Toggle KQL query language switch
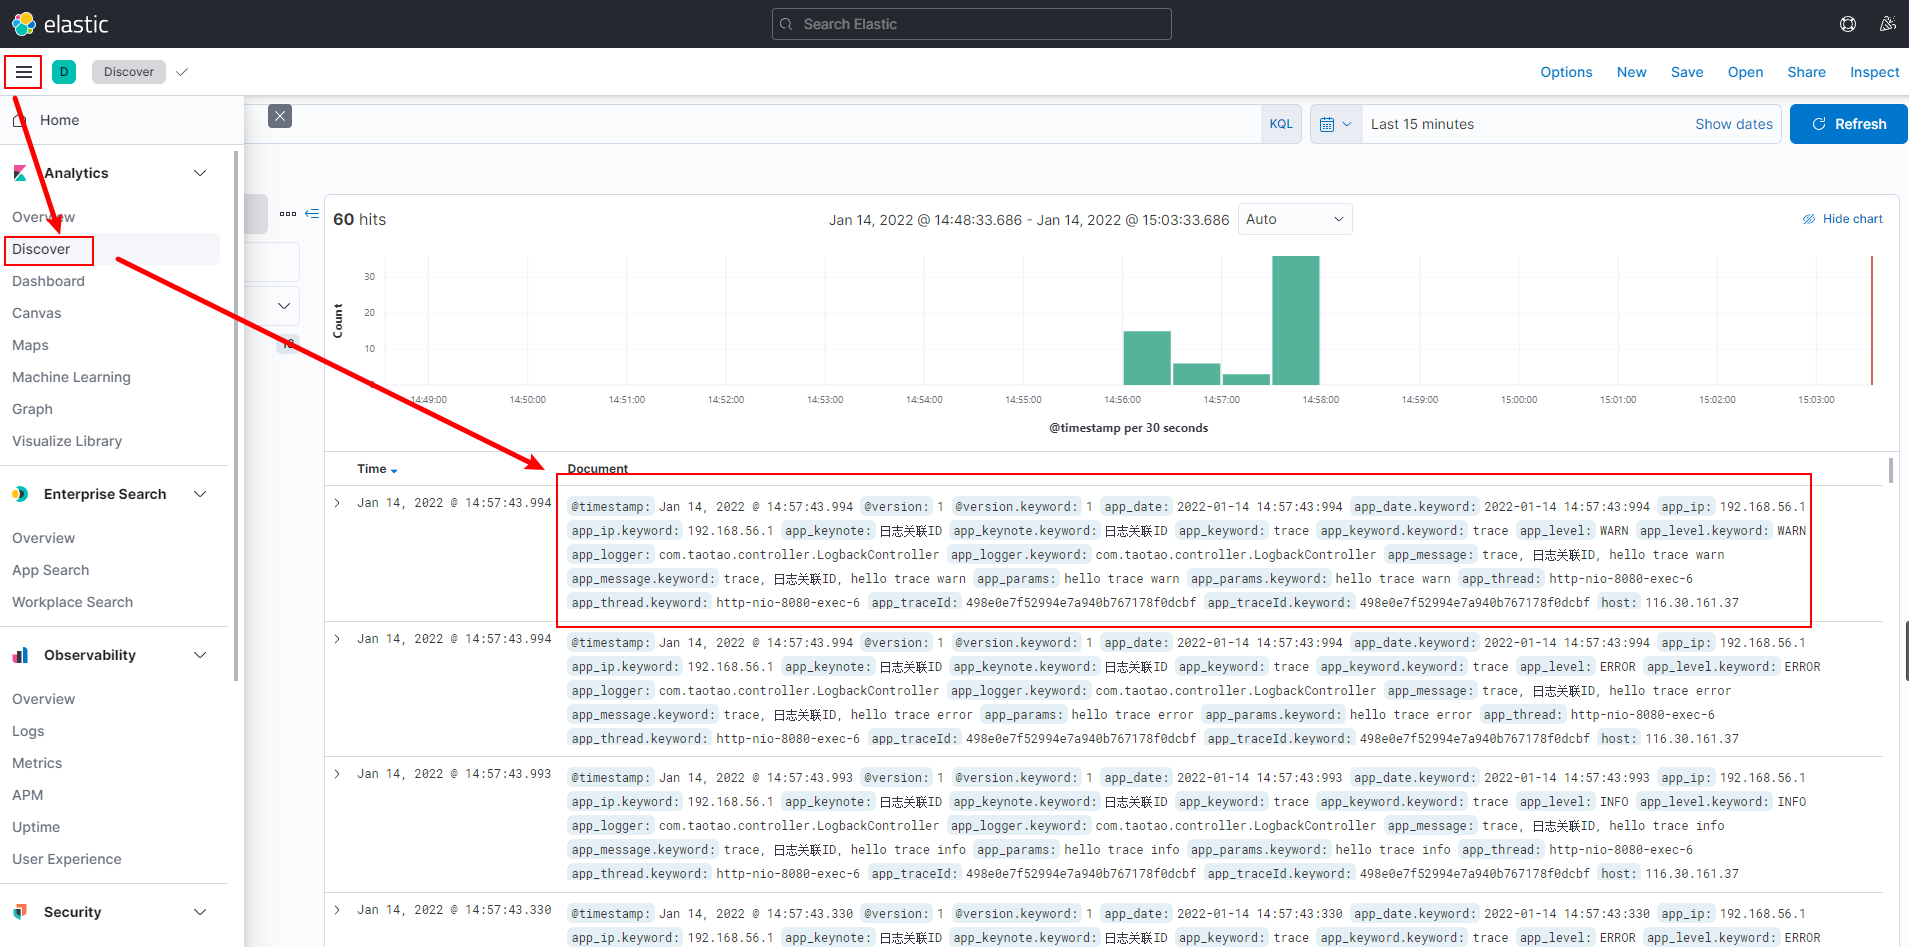The height and width of the screenshot is (947, 1909). pos(1281,124)
